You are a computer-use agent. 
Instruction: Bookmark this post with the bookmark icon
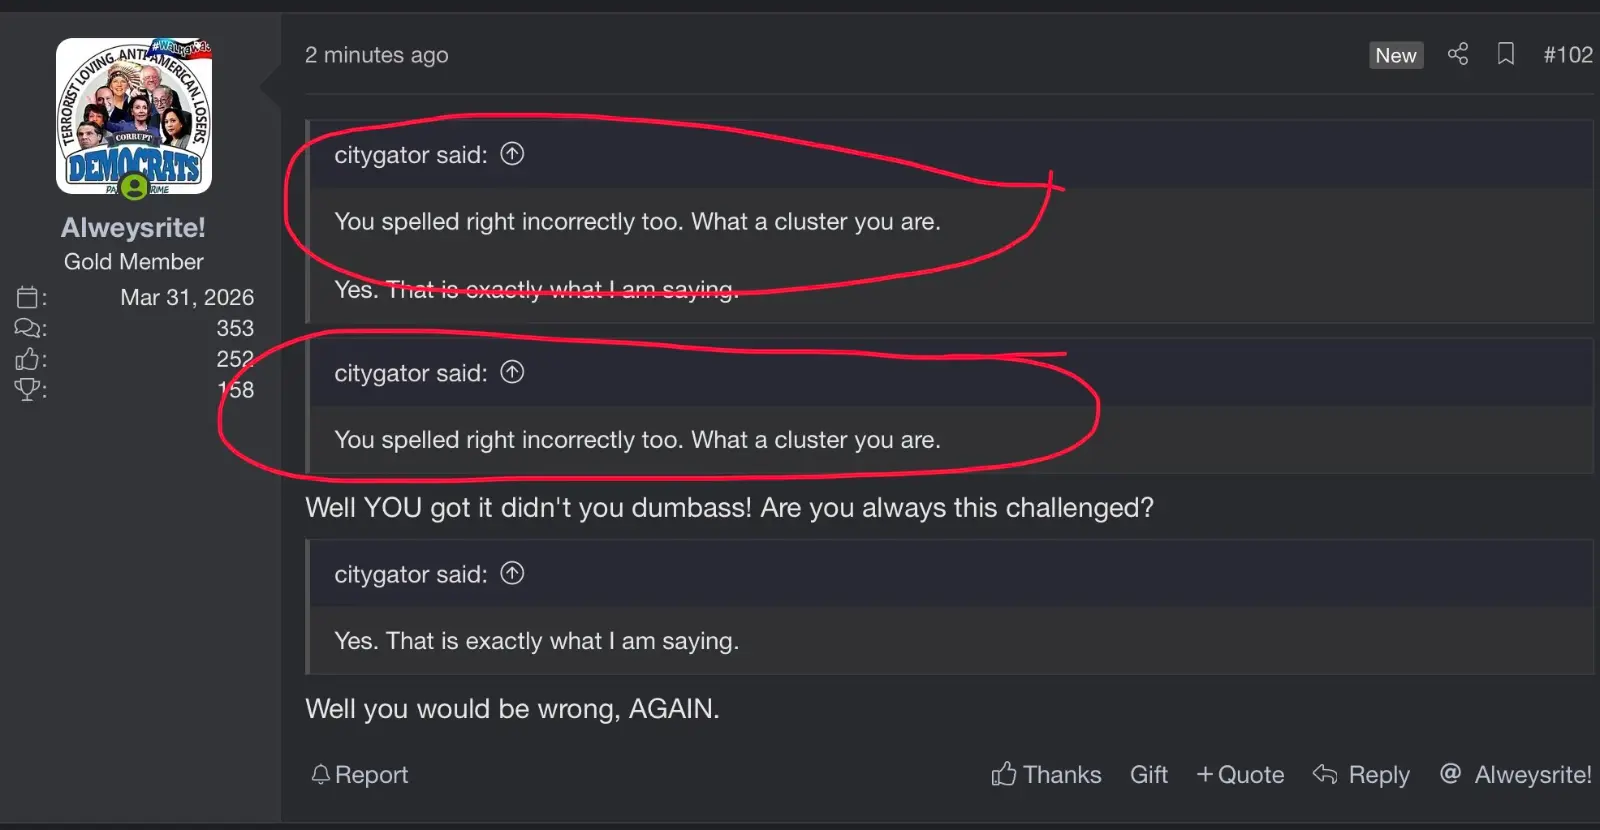pyautogui.click(x=1505, y=54)
